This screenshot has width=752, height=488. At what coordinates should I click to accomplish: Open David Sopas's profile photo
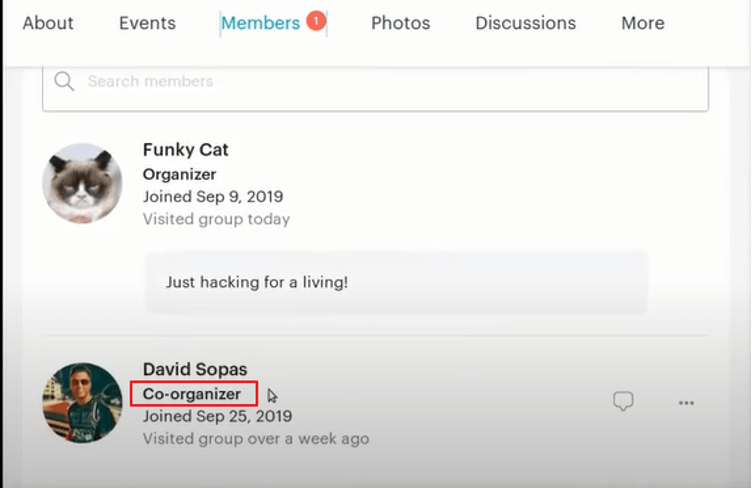82,403
